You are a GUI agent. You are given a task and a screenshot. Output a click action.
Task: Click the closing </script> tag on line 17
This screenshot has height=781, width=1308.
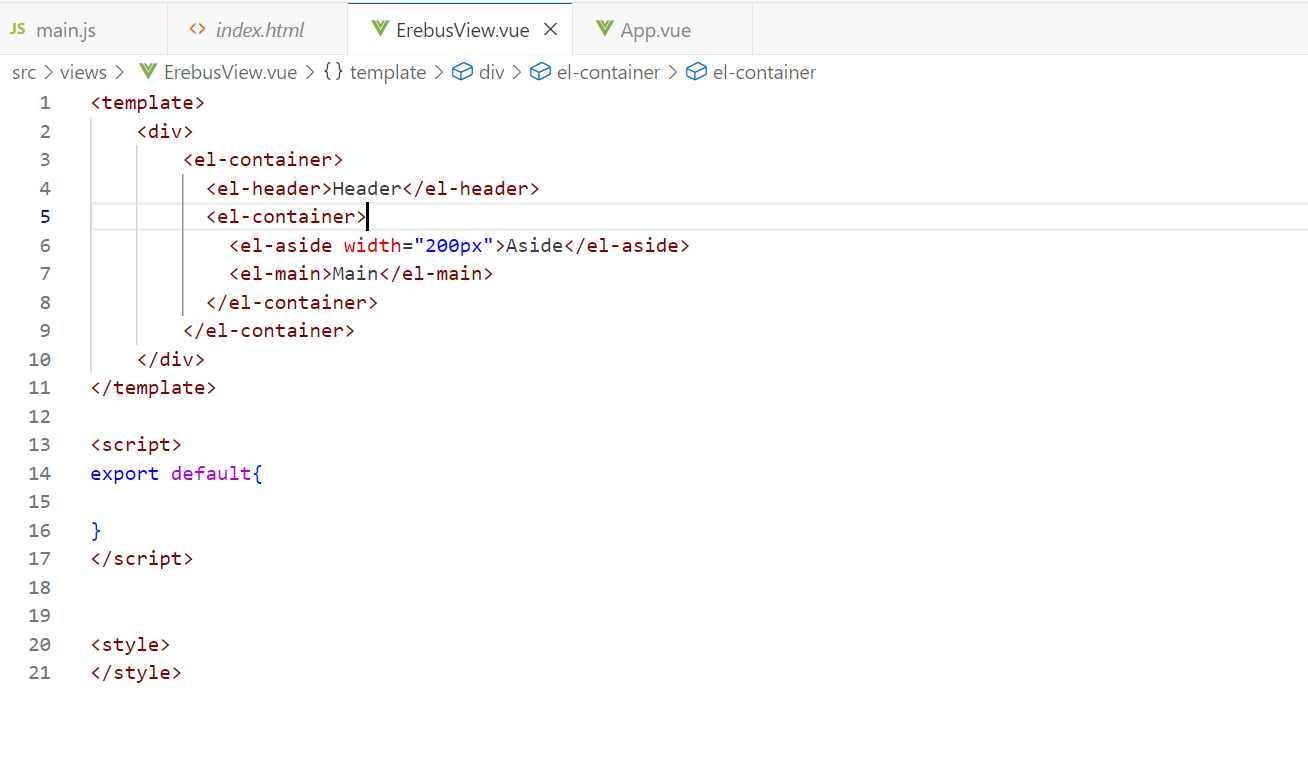click(142, 559)
